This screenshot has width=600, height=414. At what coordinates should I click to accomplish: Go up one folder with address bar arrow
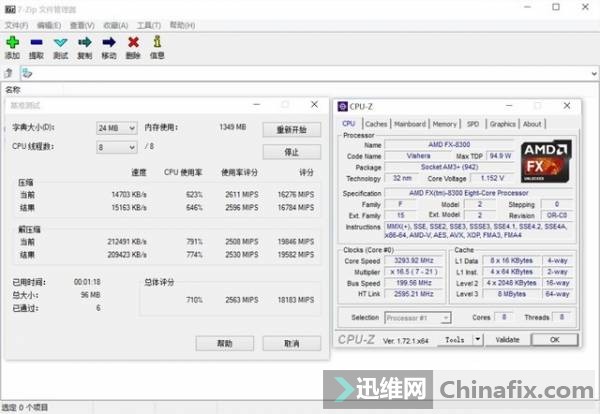coord(8,73)
